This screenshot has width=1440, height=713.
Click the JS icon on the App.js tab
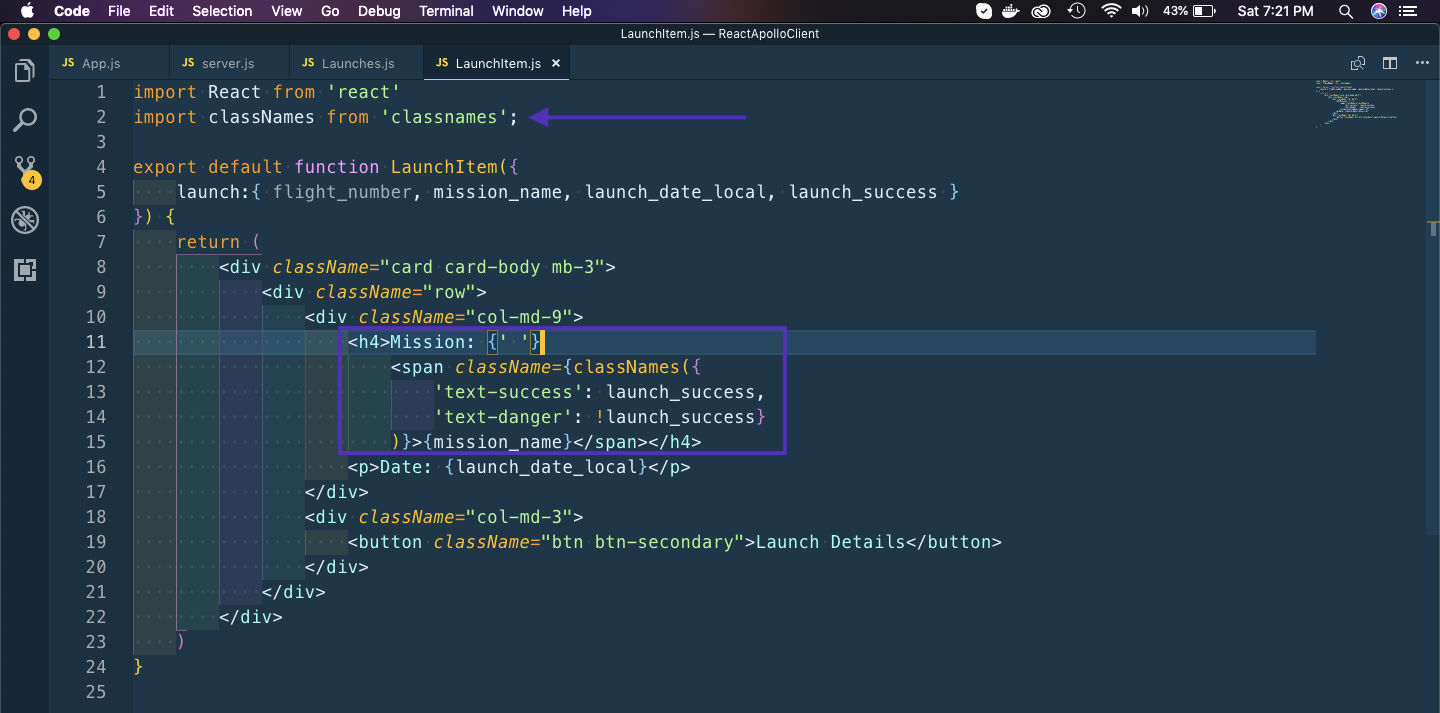coord(68,63)
